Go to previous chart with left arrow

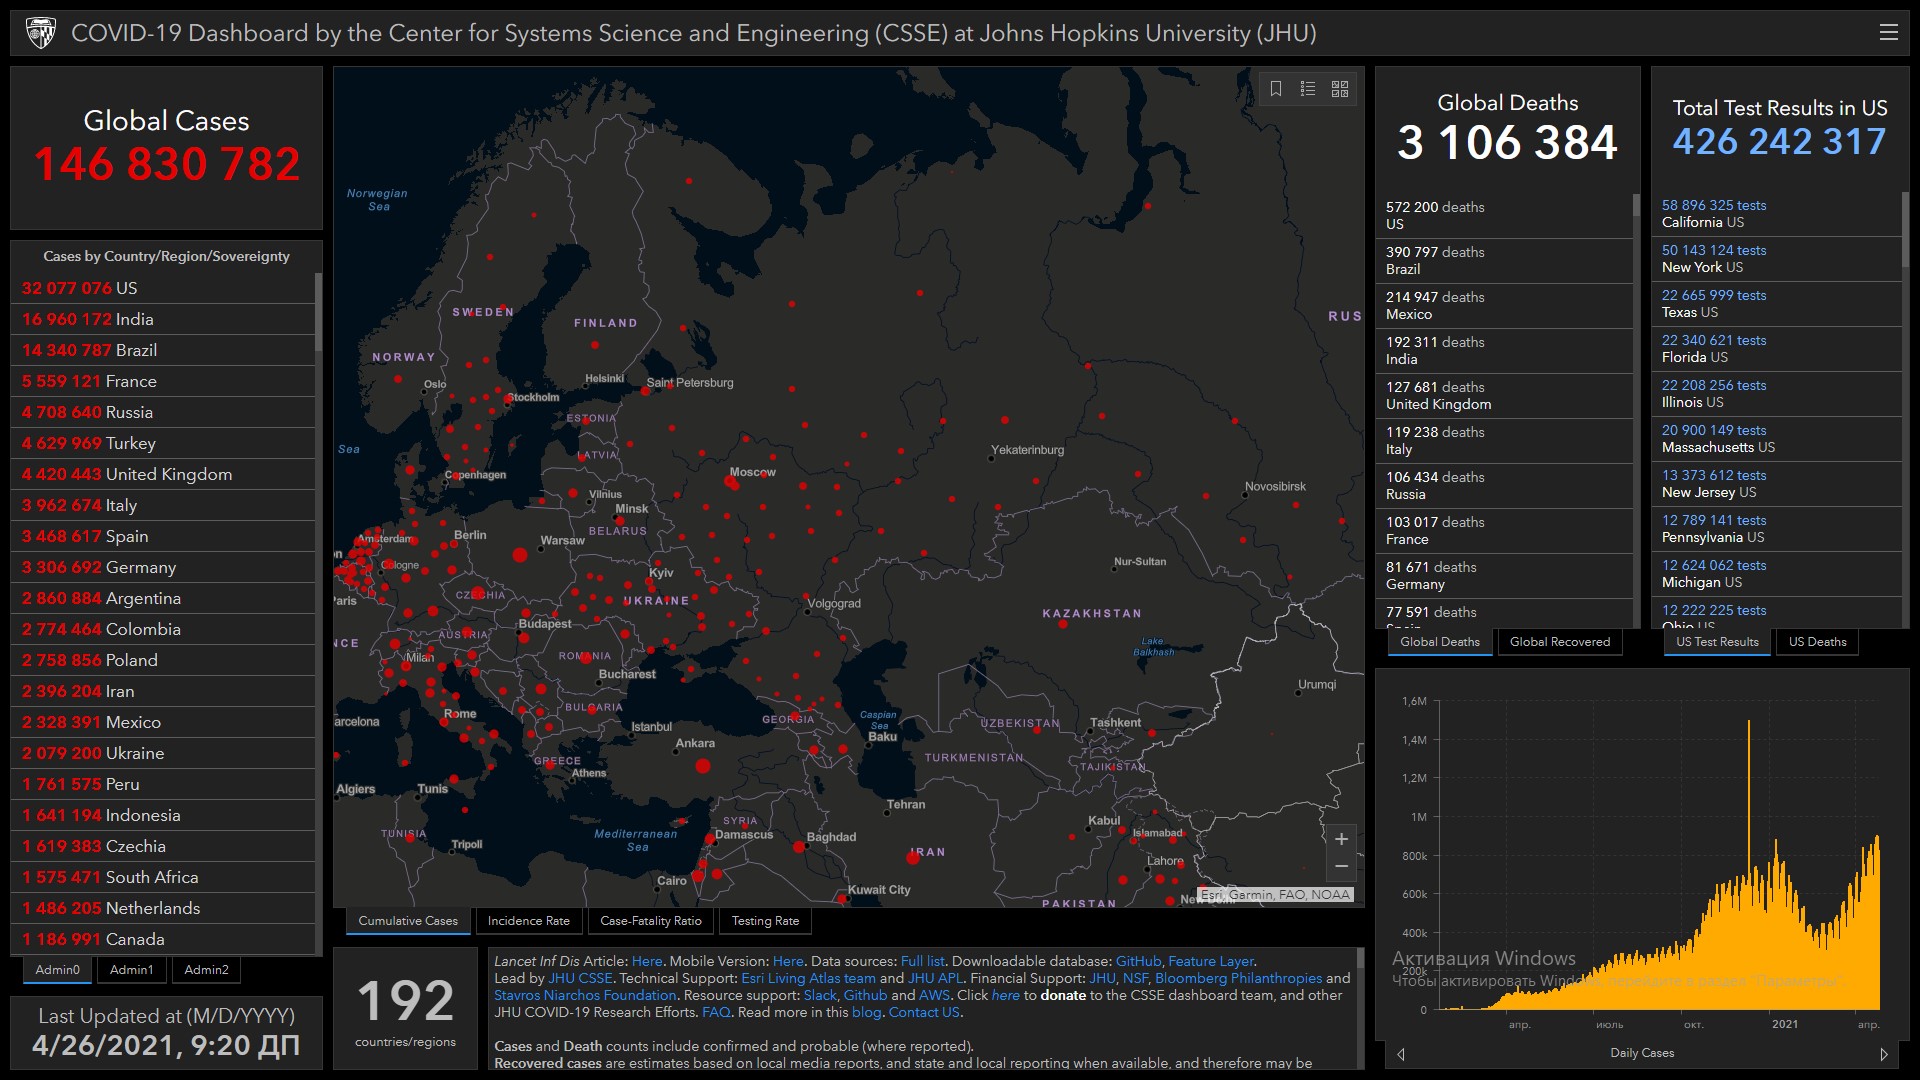click(x=1401, y=1054)
